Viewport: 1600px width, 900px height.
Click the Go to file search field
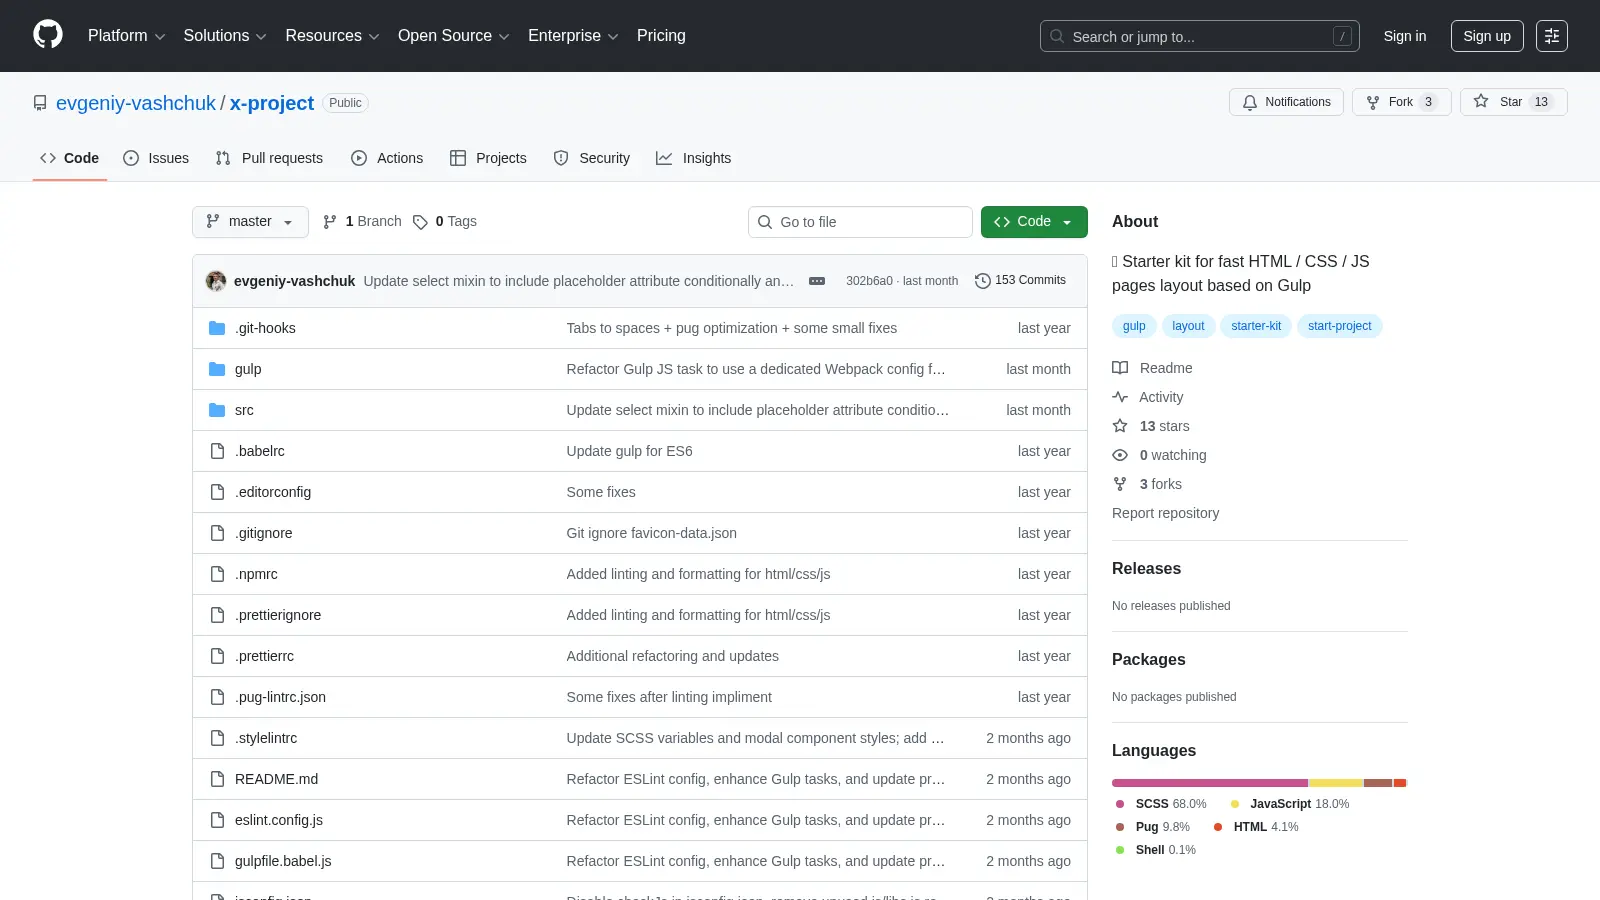860,222
